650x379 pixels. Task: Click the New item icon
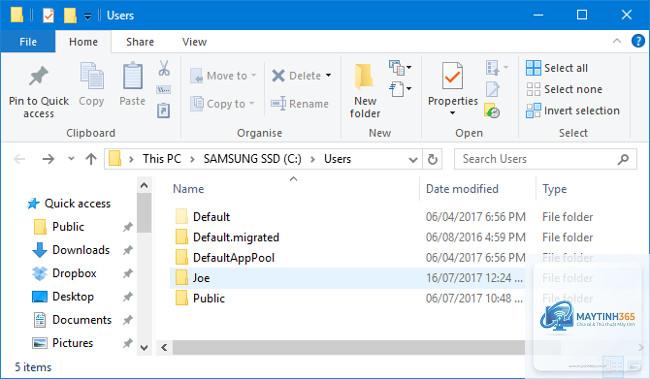397,68
